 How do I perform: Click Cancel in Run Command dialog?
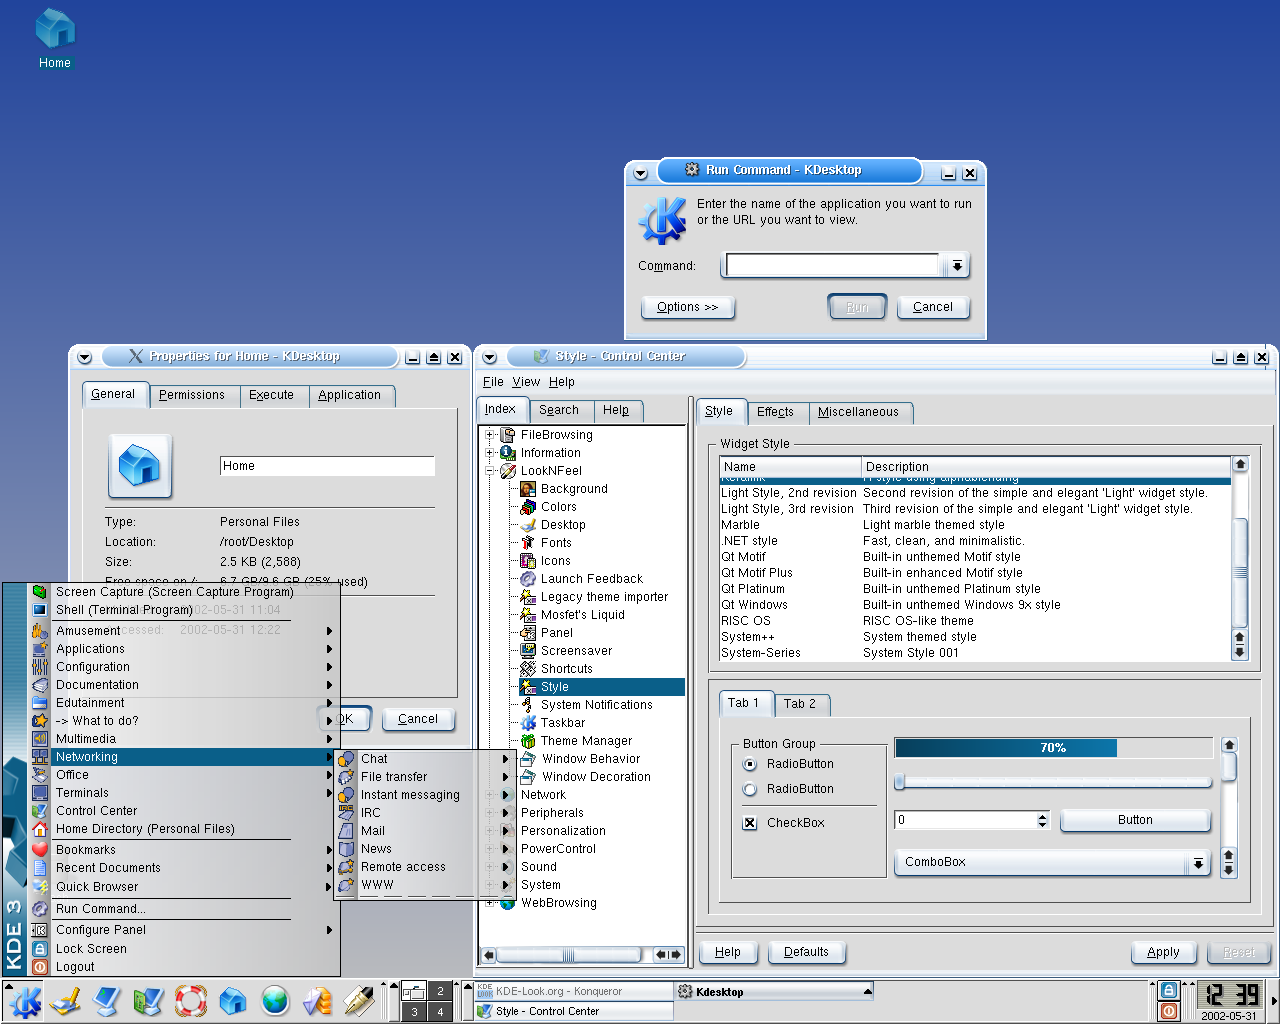point(933,307)
